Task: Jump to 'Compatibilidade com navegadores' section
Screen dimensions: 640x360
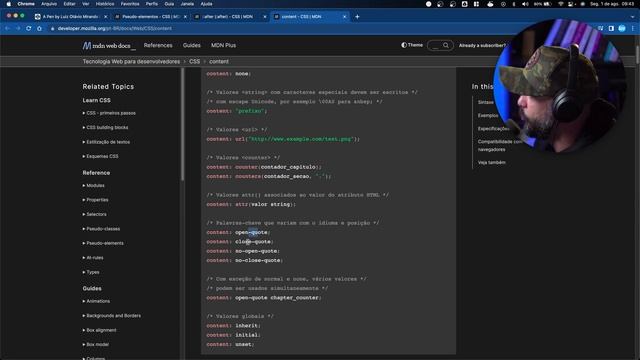Action: tap(500, 146)
